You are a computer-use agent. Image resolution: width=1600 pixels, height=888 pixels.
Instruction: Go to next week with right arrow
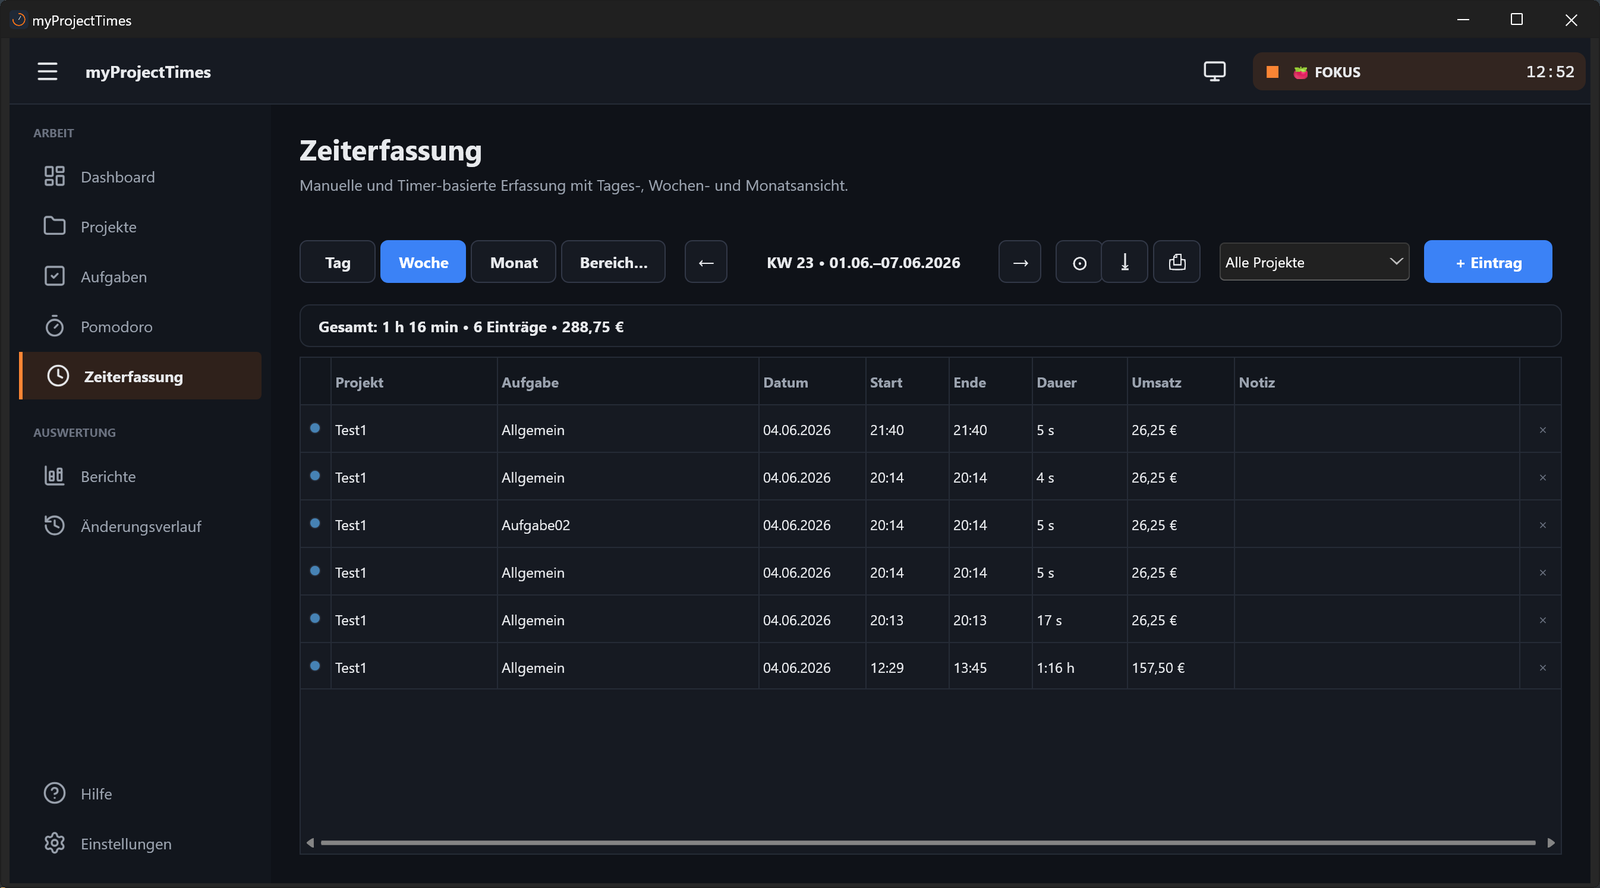pos(1020,263)
